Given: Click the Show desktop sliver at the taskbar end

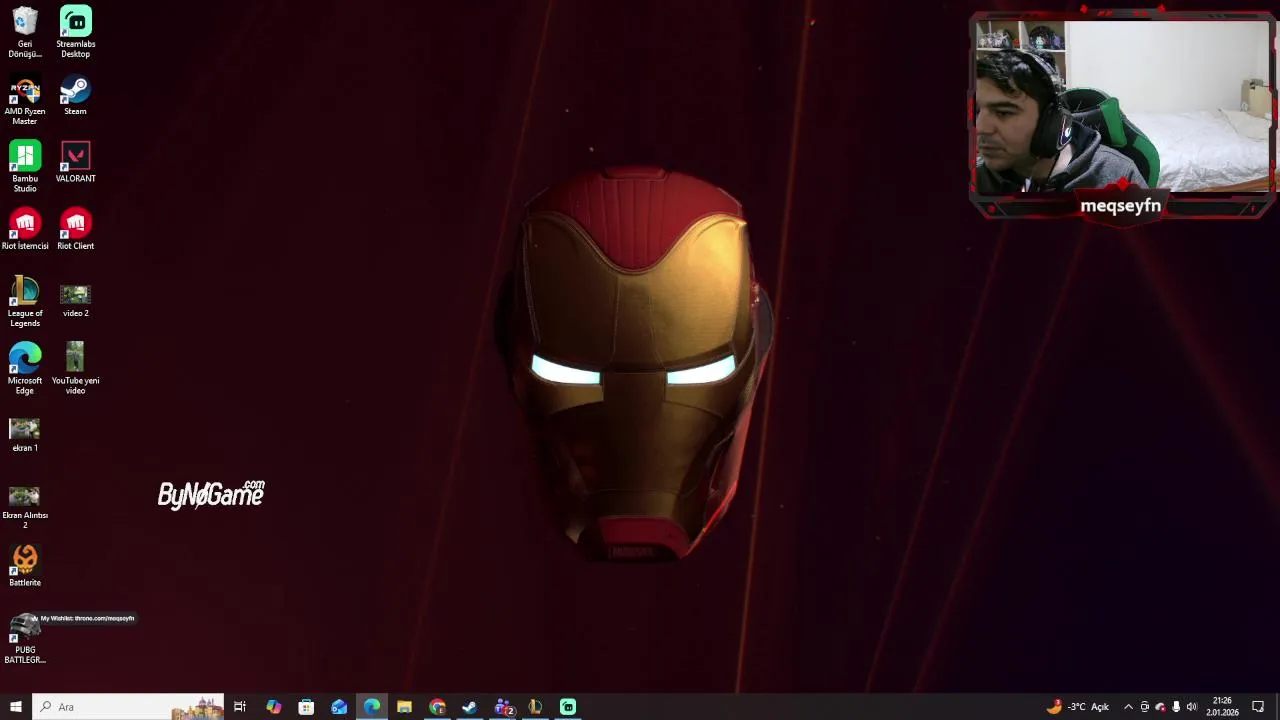Looking at the screenshot, I should [1277, 707].
